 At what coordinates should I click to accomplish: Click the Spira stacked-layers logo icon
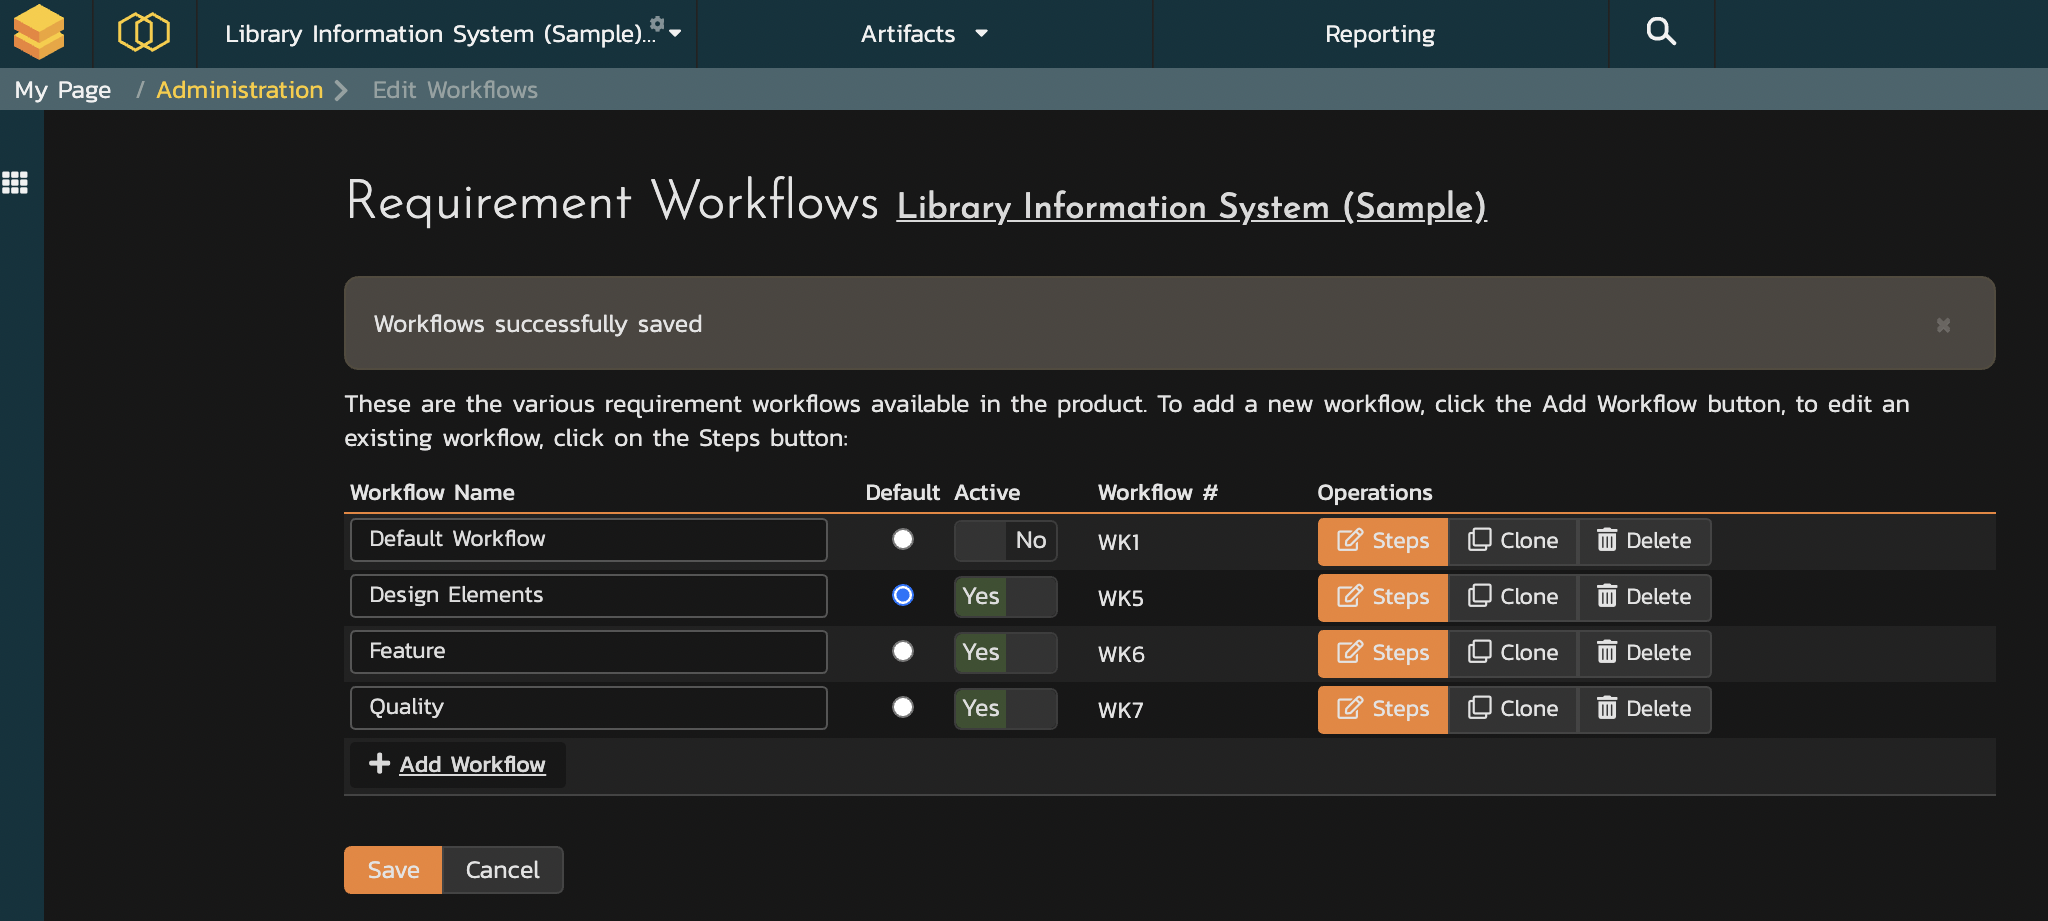coord(39,32)
